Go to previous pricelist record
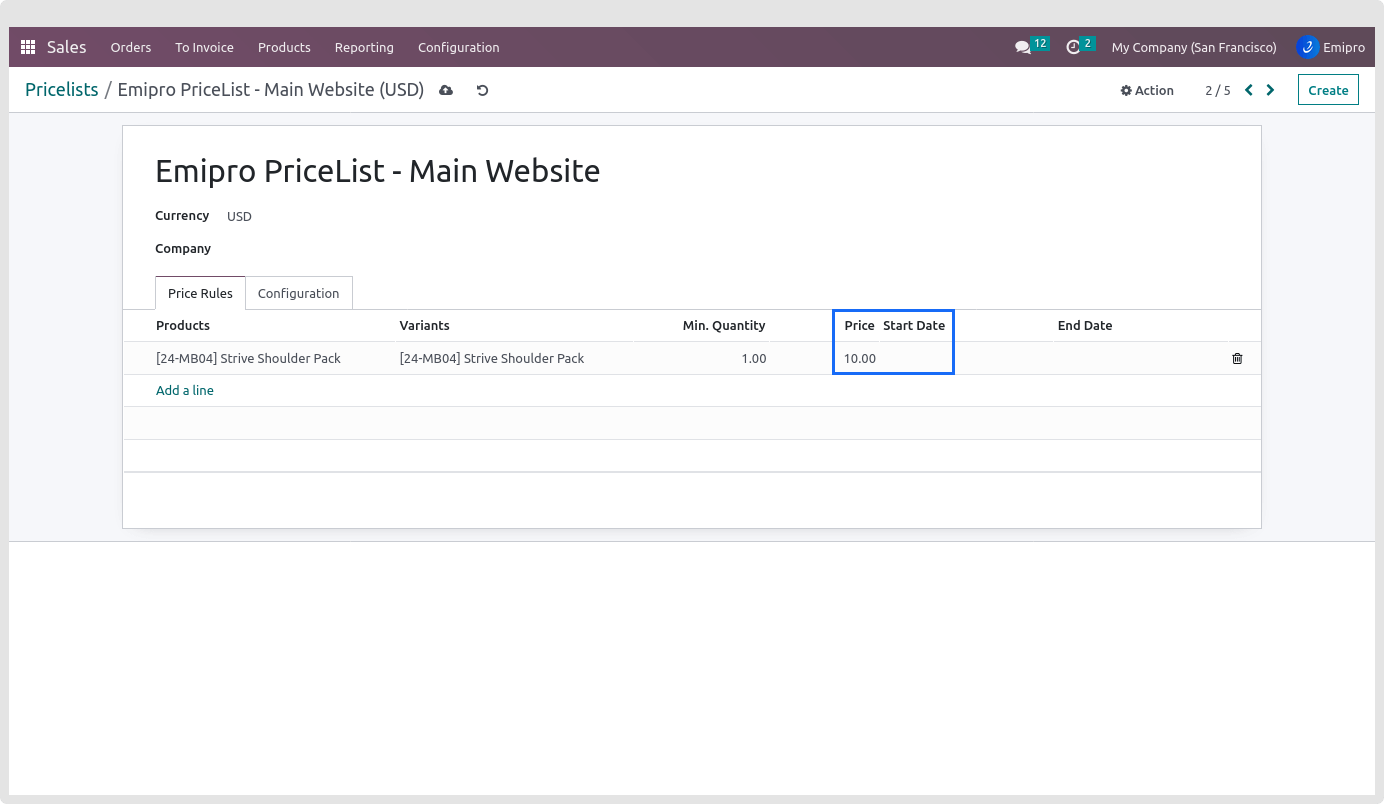 1249,90
